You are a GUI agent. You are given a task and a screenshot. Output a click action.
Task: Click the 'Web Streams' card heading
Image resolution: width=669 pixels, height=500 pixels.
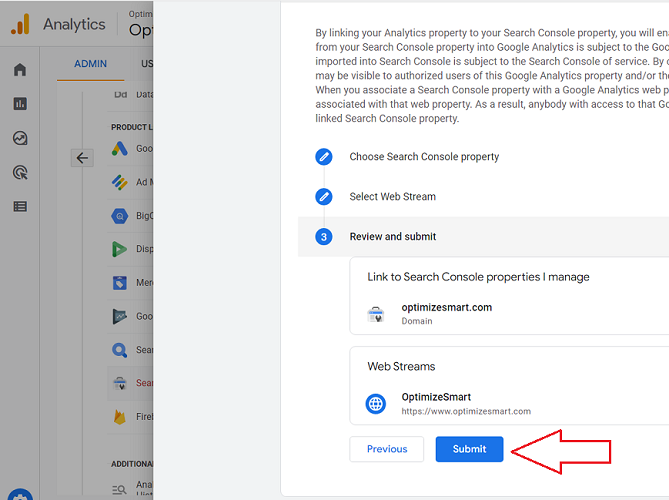[401, 366]
